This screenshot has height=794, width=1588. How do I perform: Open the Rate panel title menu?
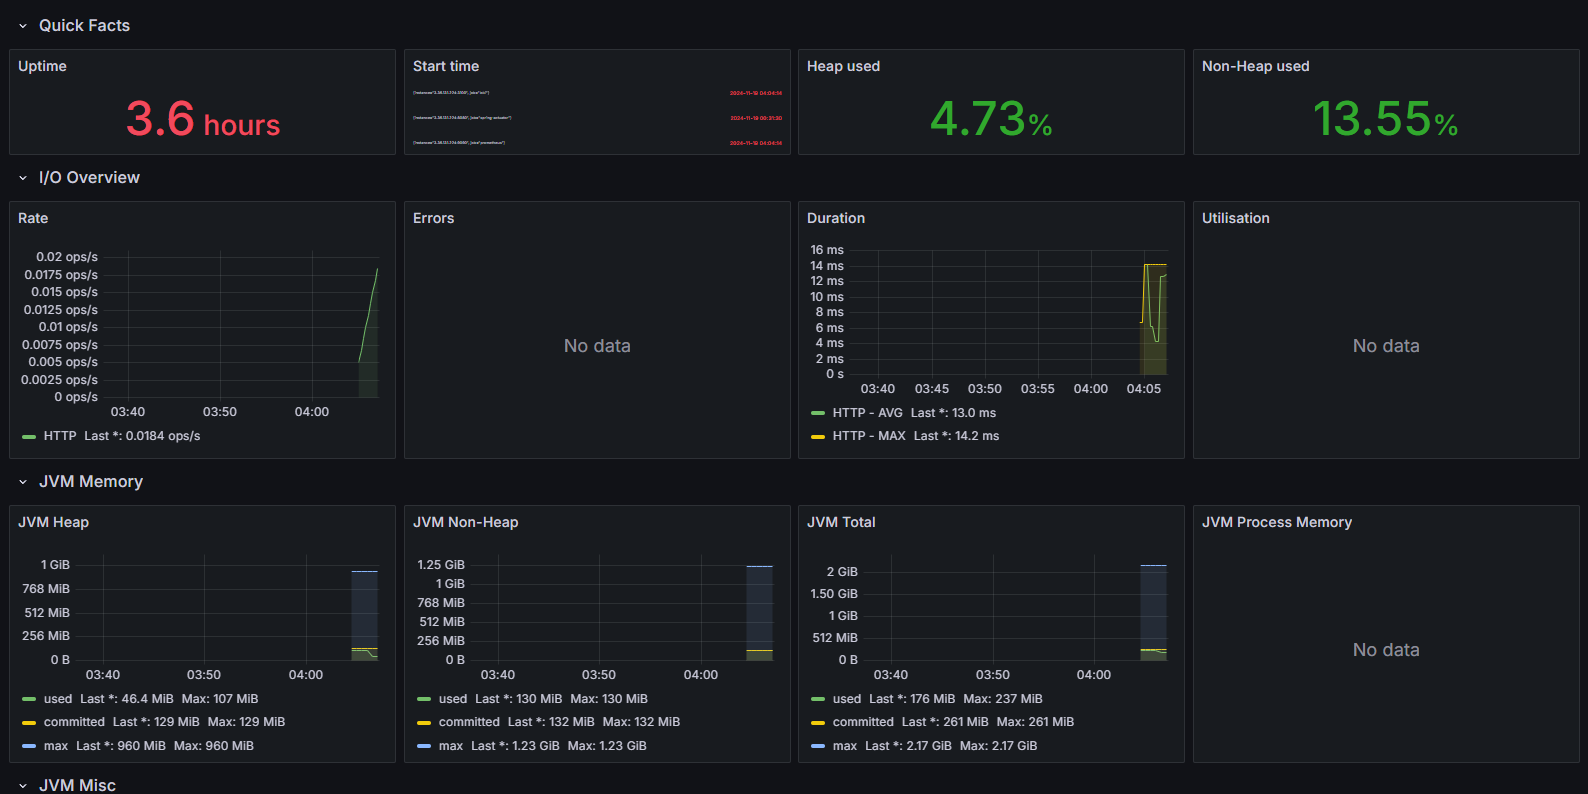click(x=33, y=218)
